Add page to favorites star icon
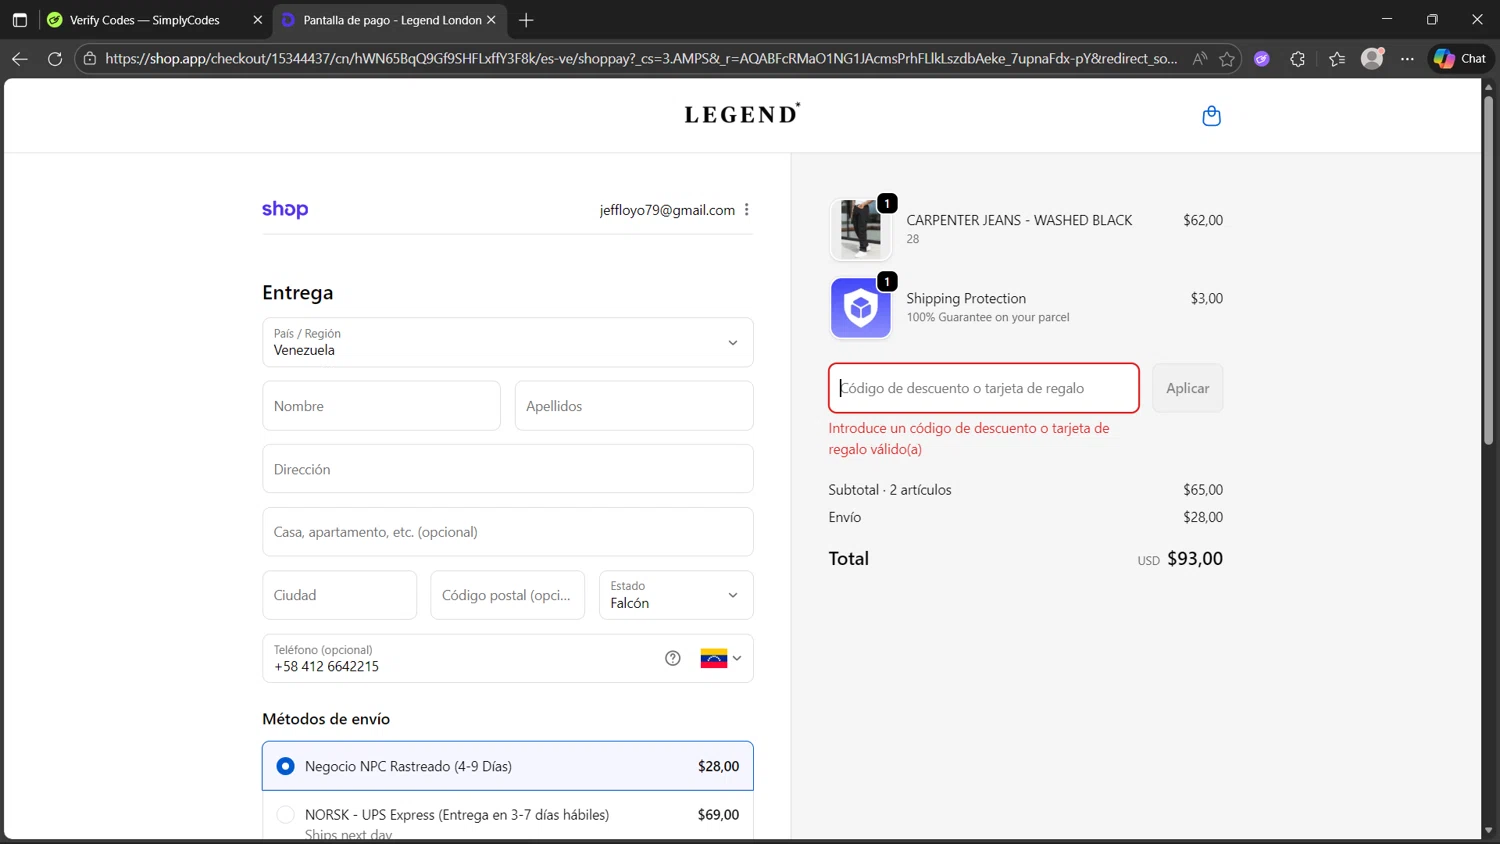Screen dimensions: 1500x844 (1227, 59)
